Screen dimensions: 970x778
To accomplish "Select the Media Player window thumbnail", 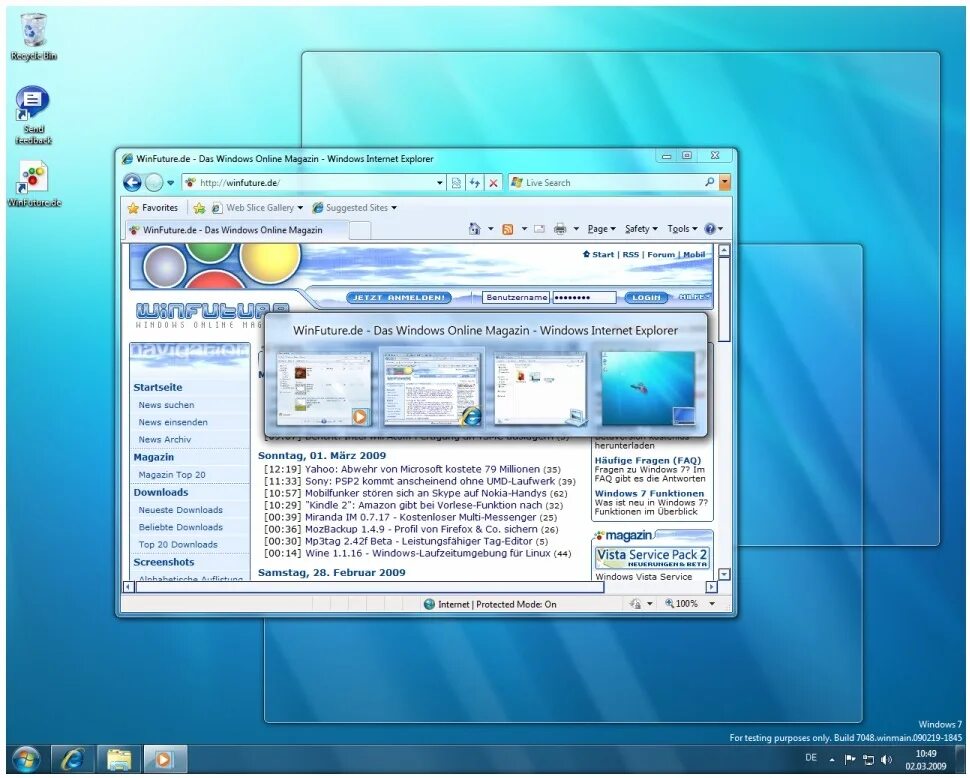I will click(x=324, y=389).
